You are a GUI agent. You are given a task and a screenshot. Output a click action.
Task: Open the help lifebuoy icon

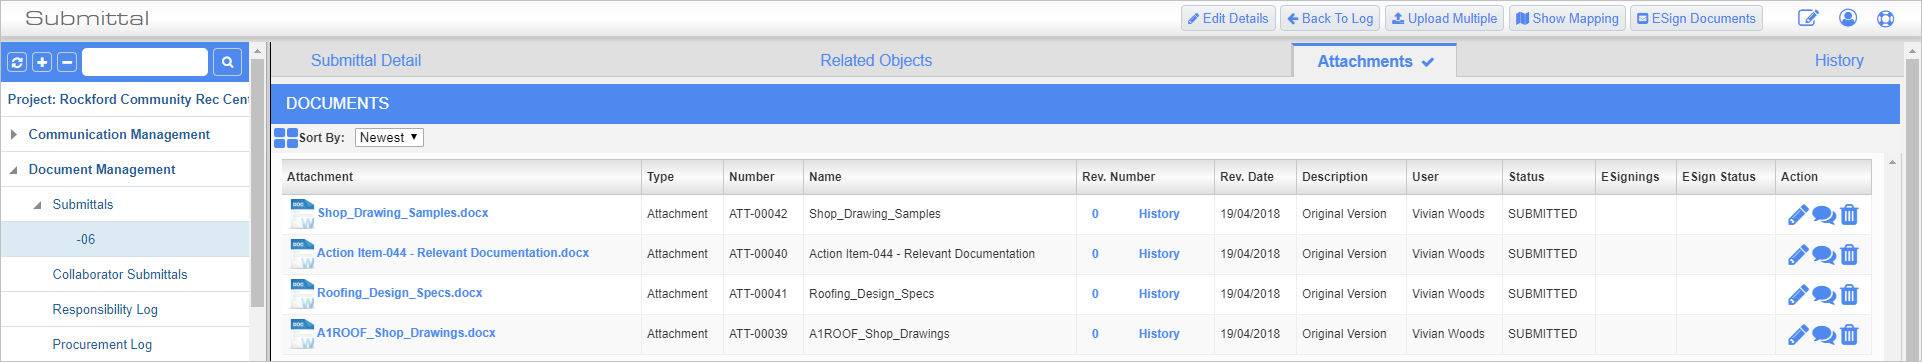[x=1886, y=18]
